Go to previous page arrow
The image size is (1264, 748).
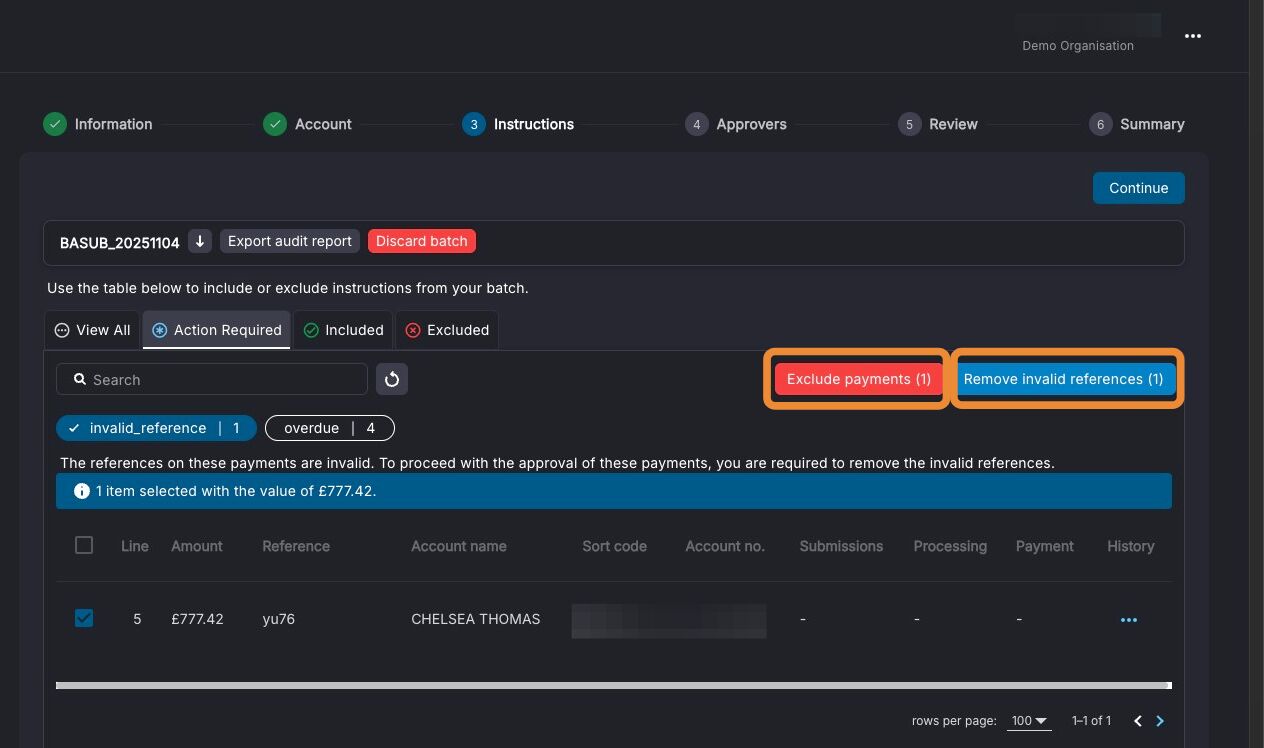(1137, 721)
